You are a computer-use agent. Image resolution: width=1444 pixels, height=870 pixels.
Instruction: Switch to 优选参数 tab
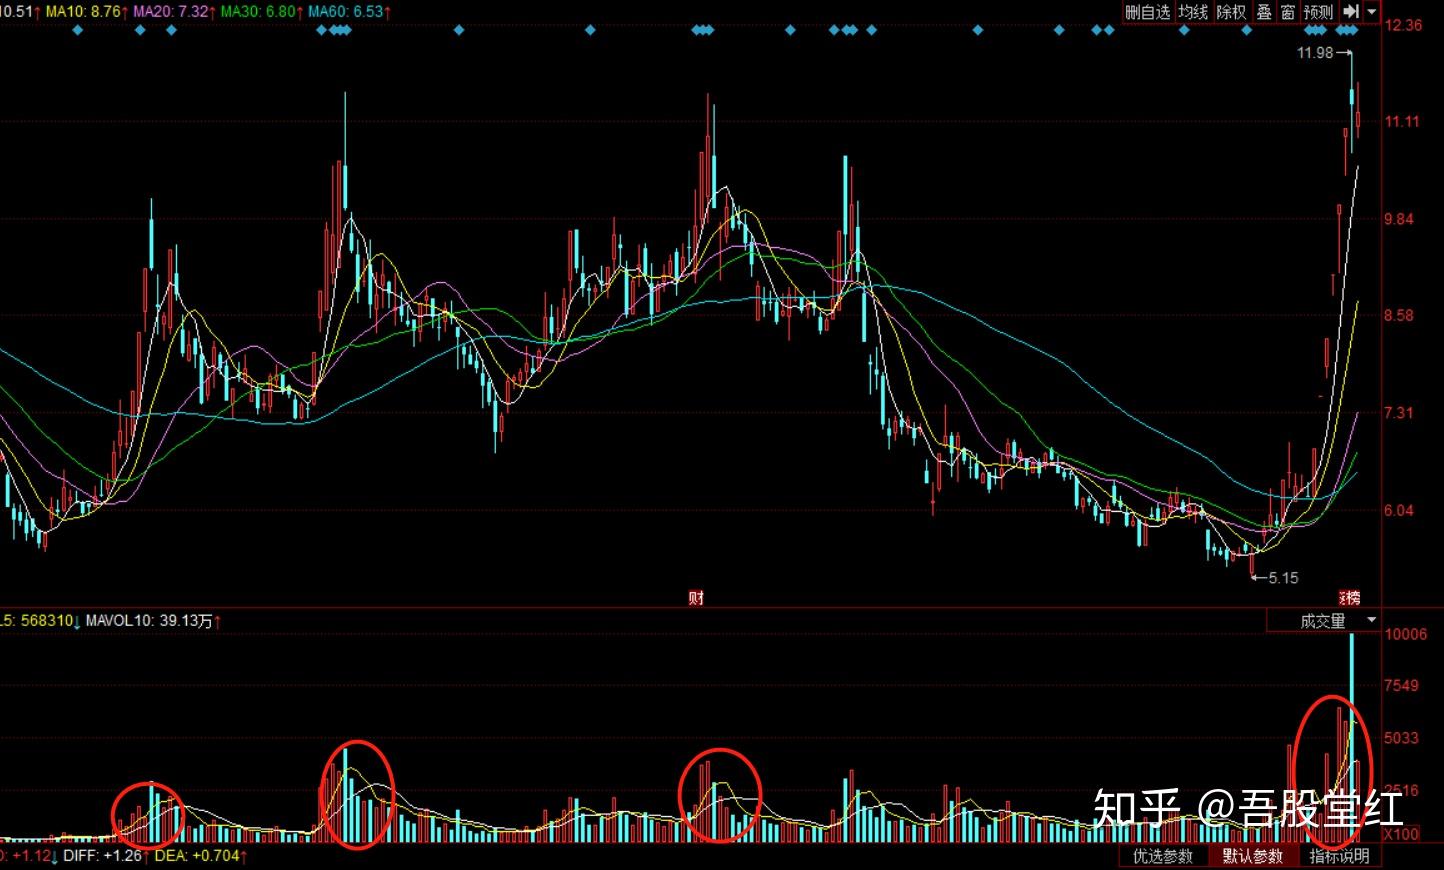(1163, 857)
